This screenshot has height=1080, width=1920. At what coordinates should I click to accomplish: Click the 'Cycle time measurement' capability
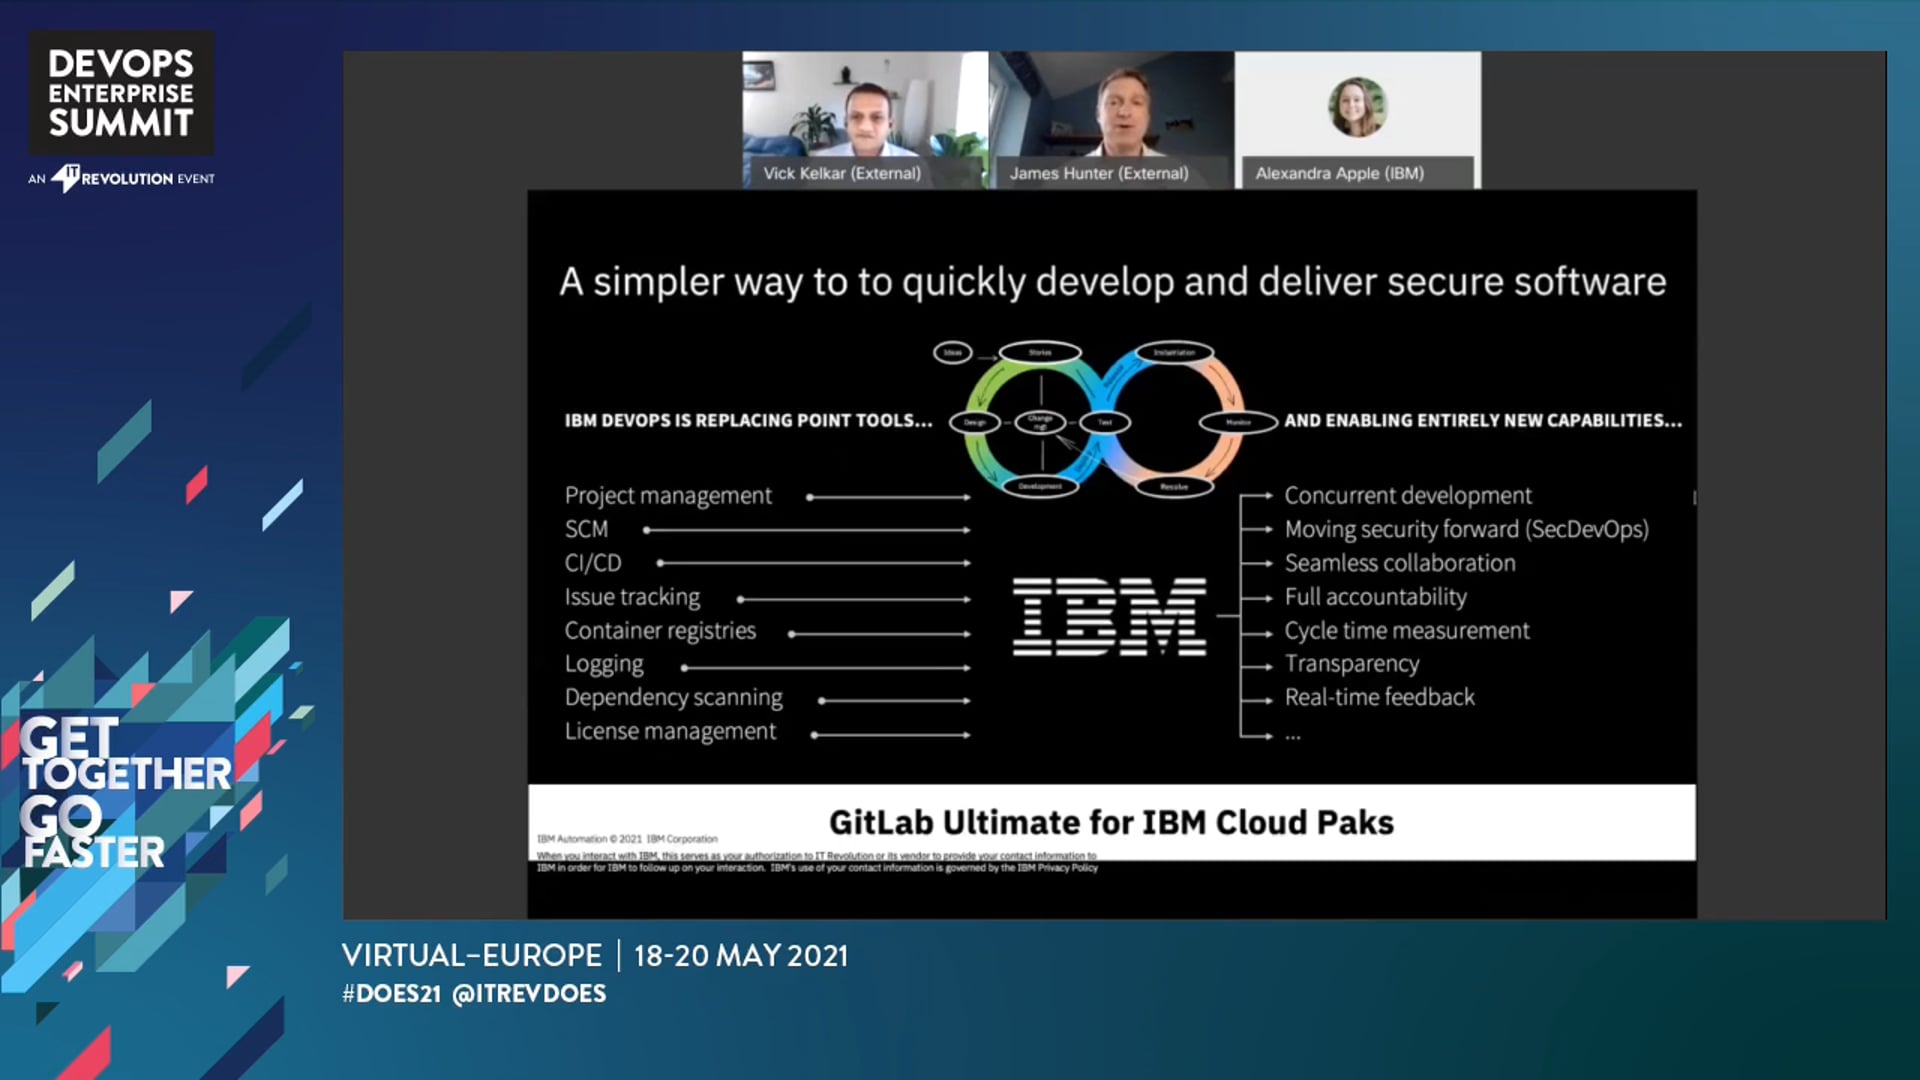click(x=1407, y=631)
